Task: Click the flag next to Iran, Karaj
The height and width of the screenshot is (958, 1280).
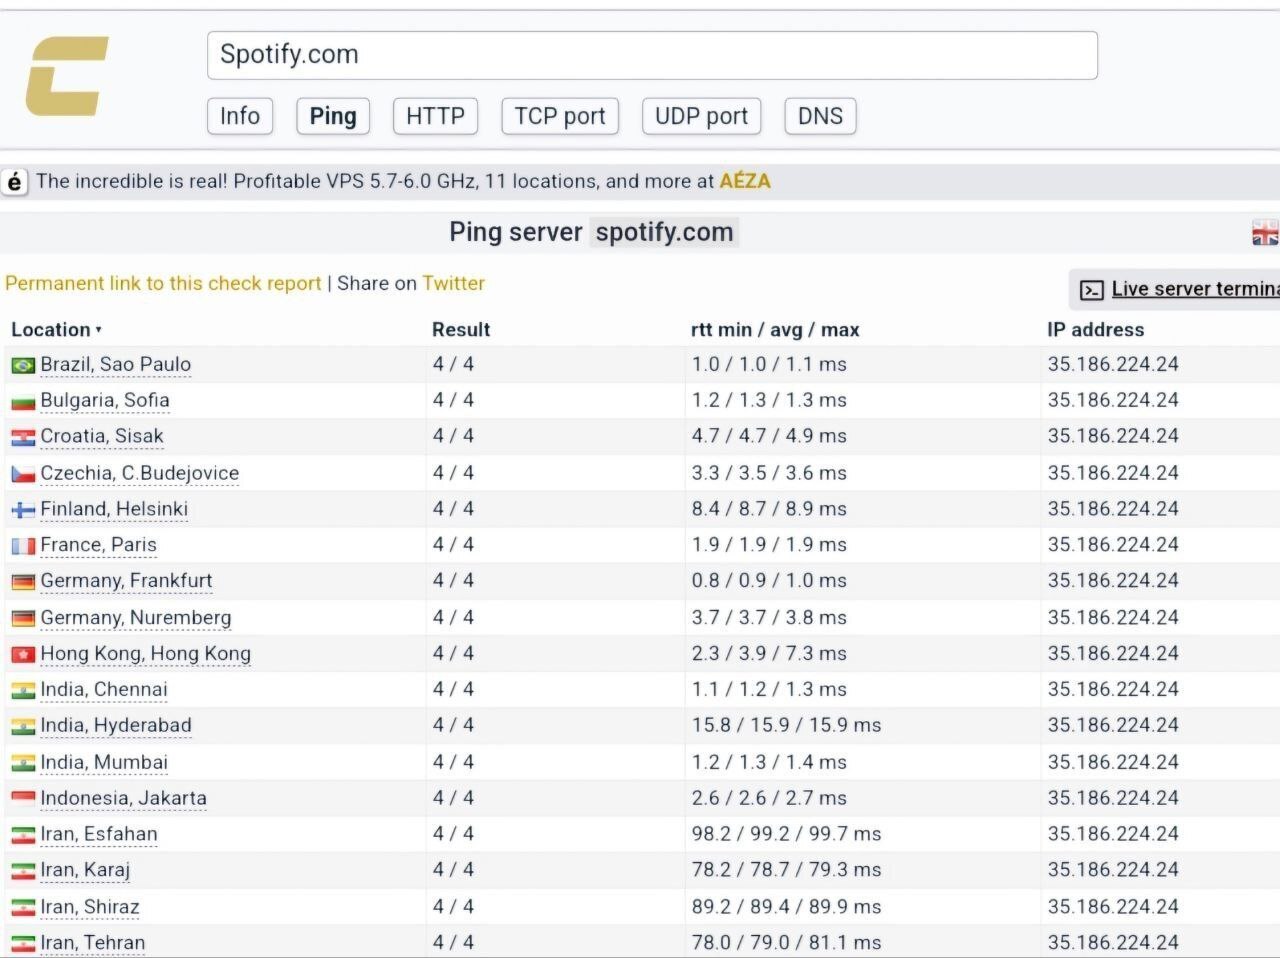Action: (23, 872)
